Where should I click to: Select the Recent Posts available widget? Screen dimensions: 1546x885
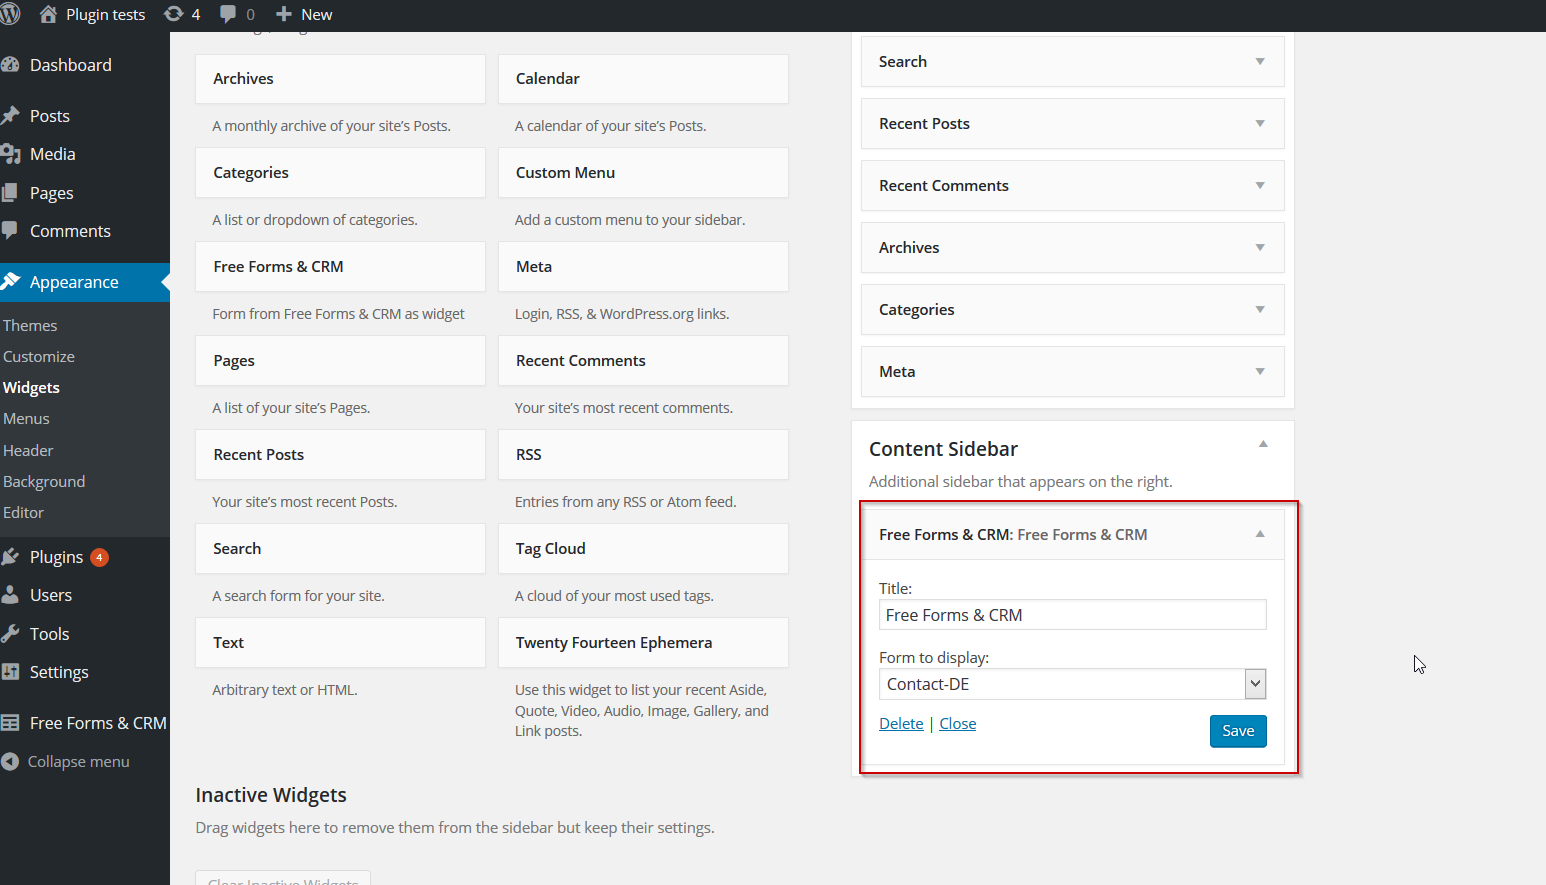340,455
